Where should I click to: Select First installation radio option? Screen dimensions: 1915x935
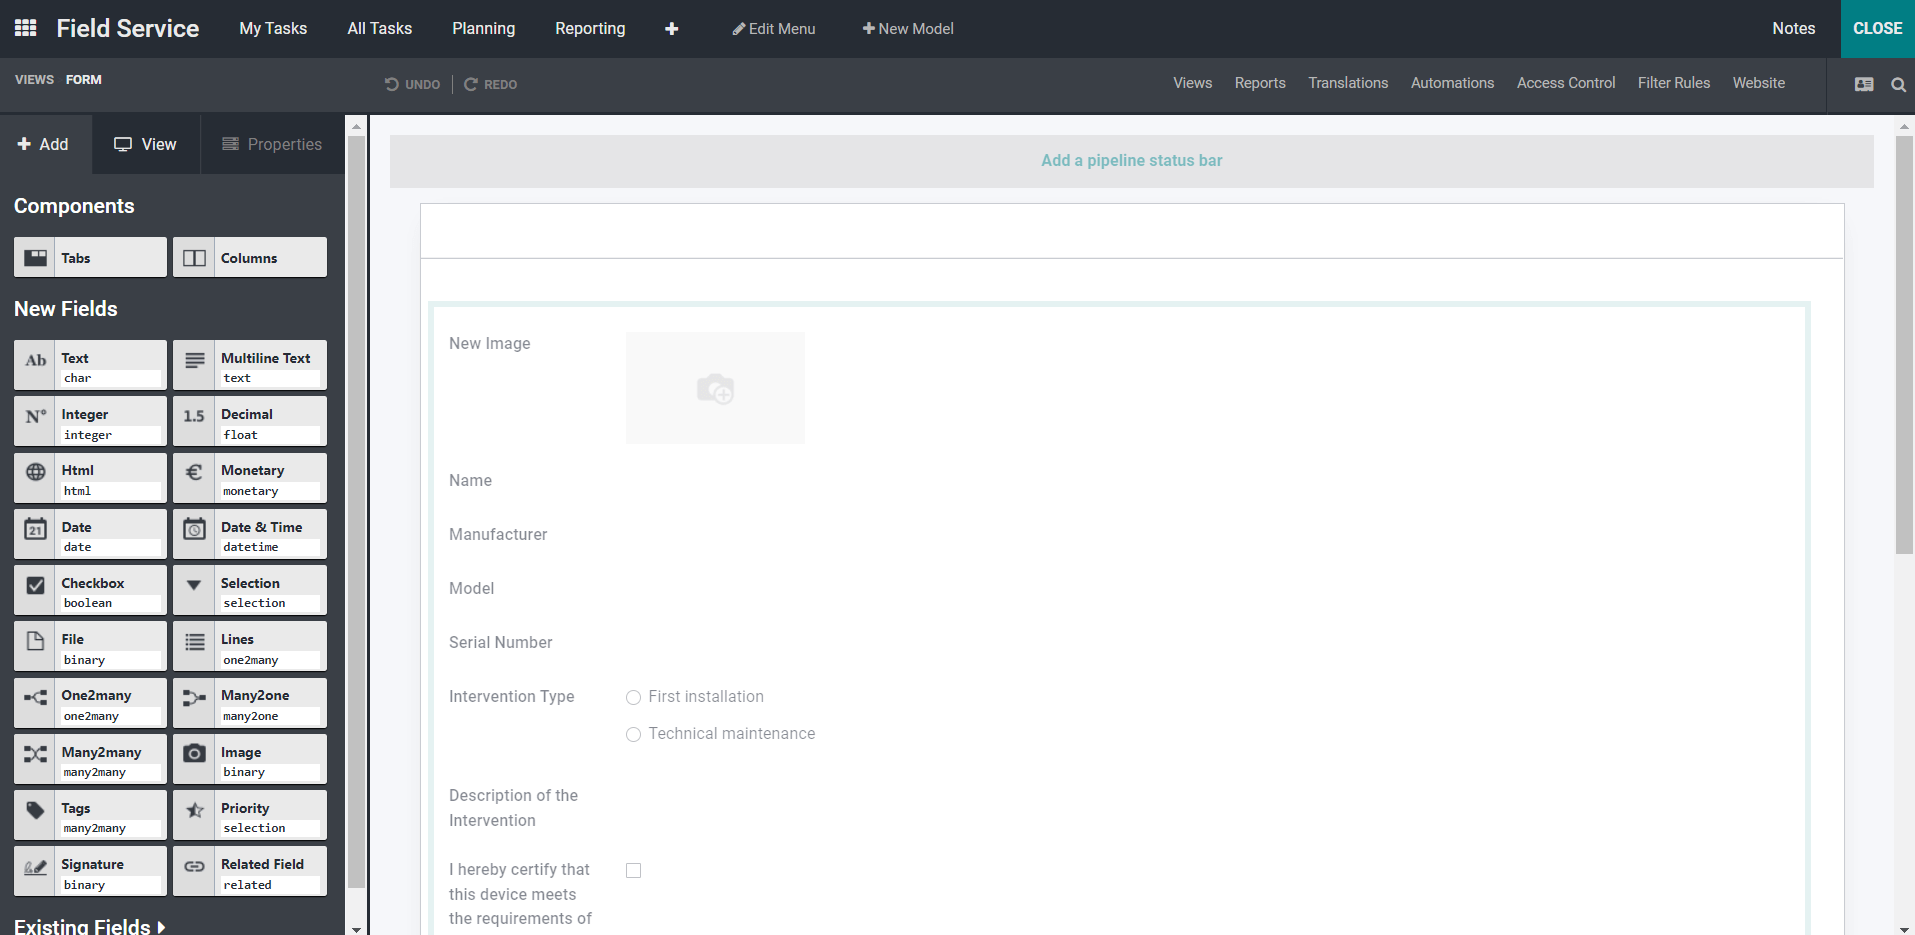(x=633, y=698)
